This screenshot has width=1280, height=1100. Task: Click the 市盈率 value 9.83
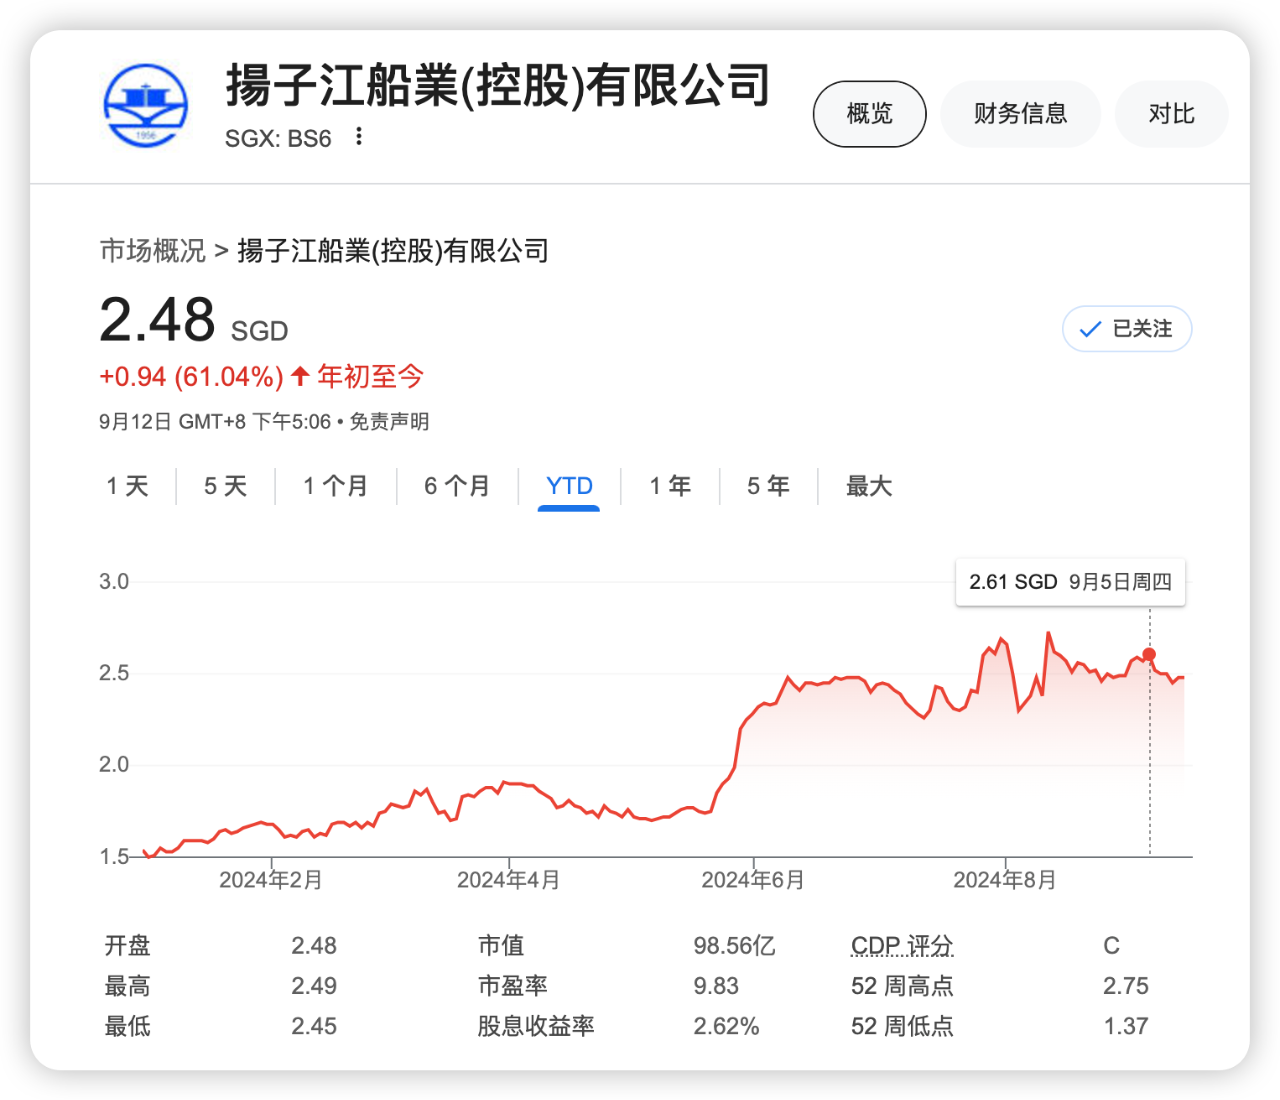click(716, 986)
